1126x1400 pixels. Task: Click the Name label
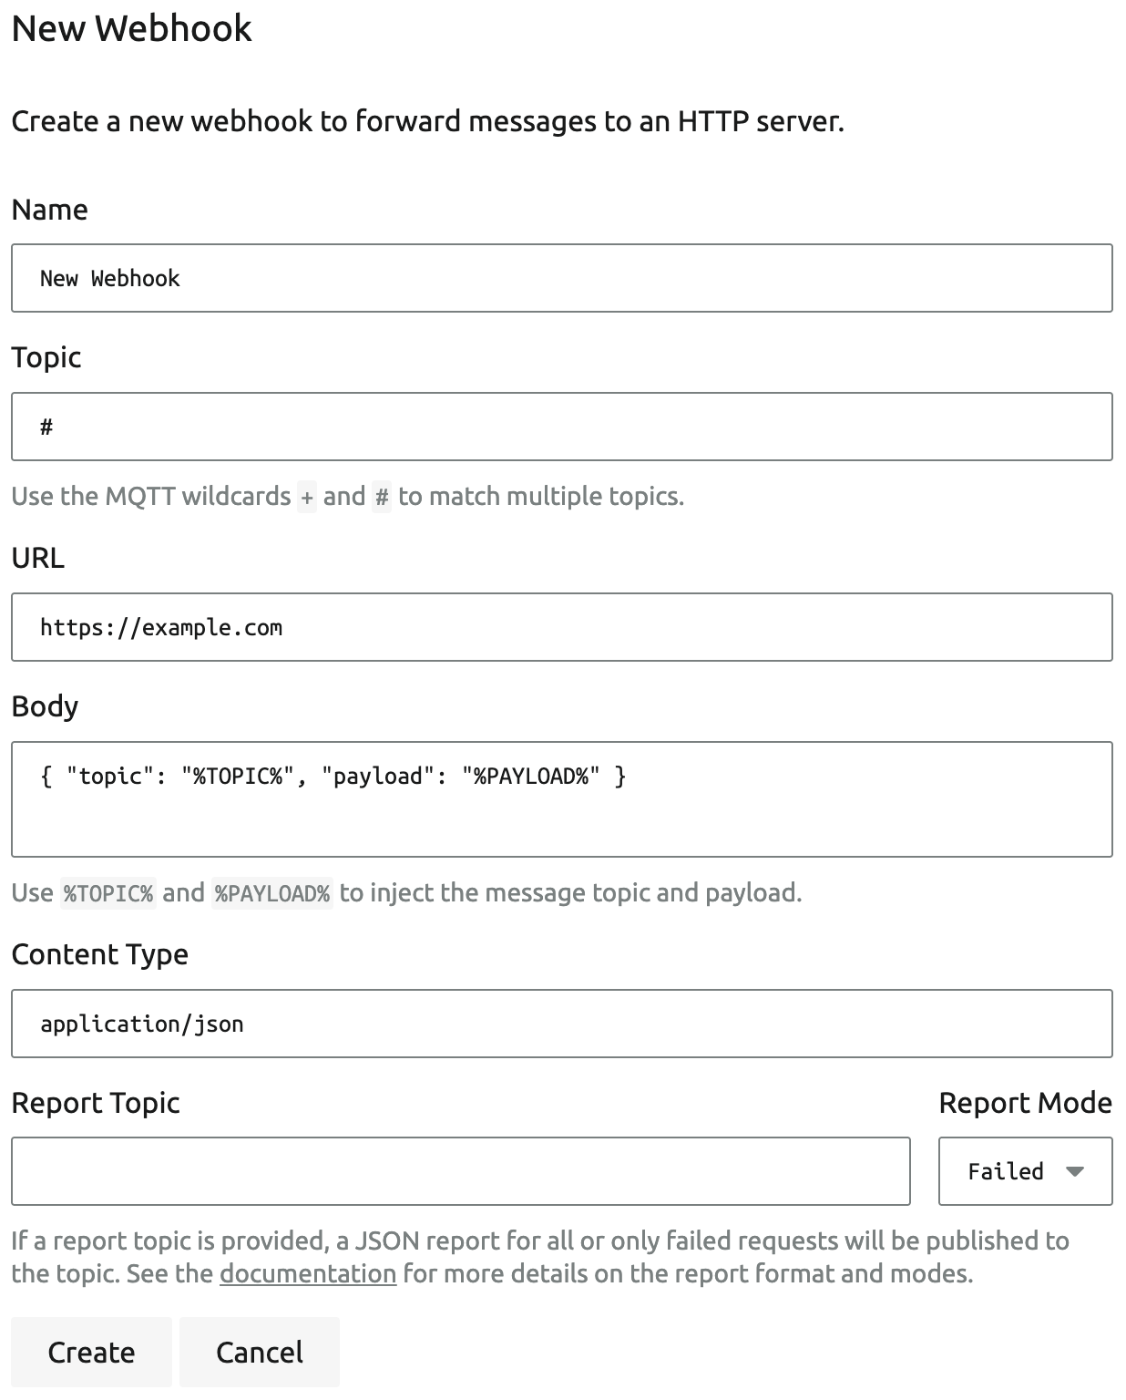[x=50, y=210]
